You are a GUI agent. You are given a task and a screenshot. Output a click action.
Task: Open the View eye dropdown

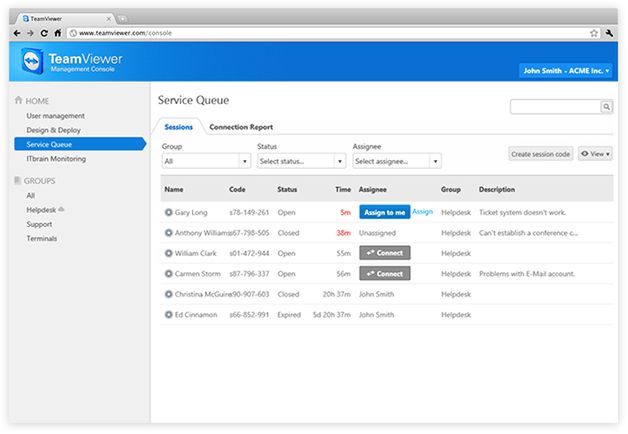(595, 154)
